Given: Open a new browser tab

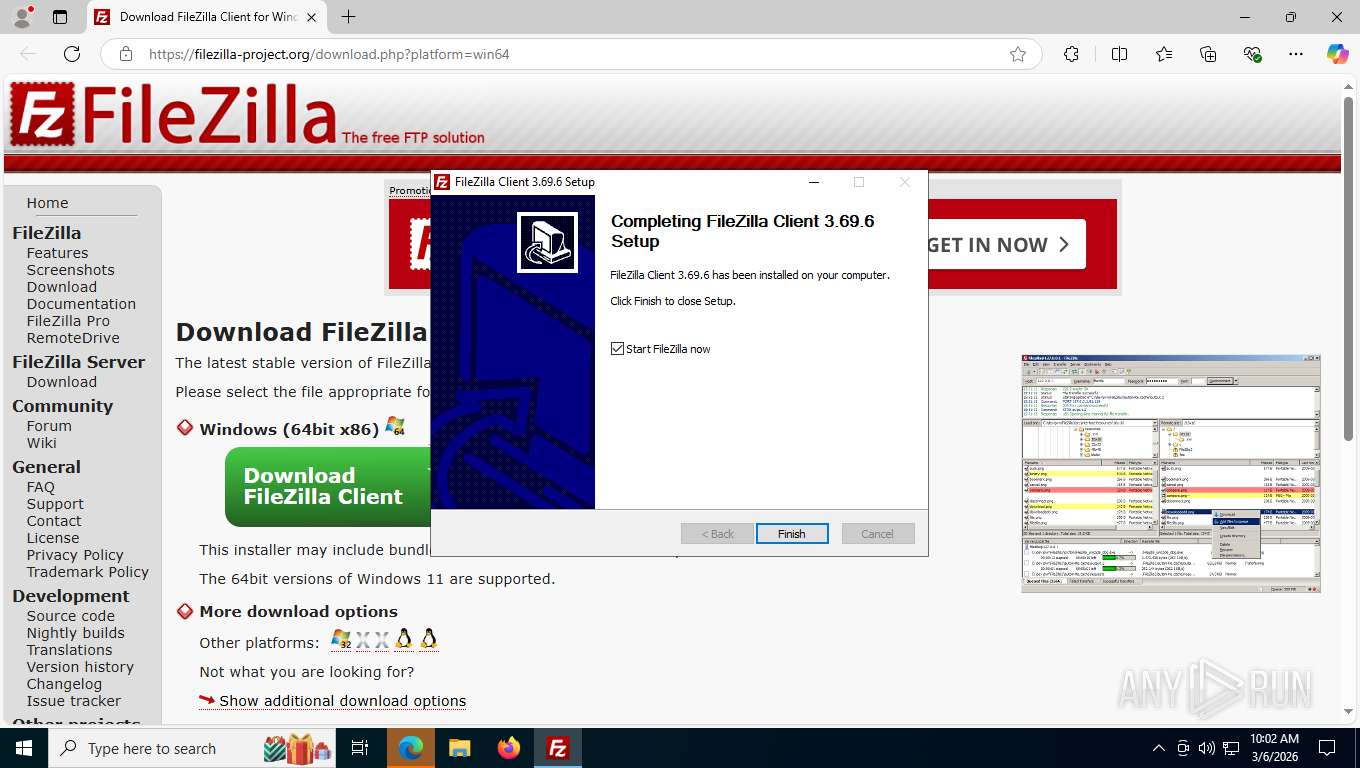Looking at the screenshot, I should (x=348, y=17).
